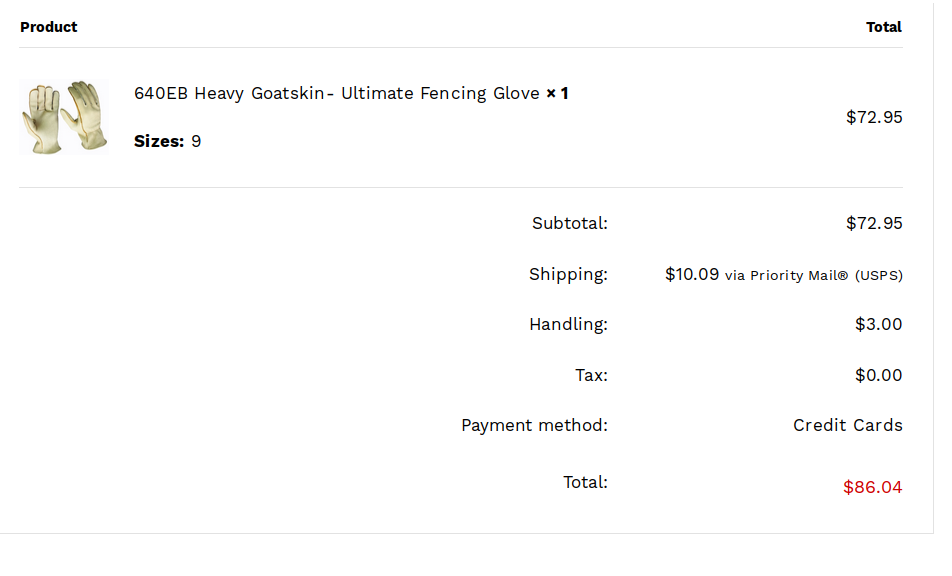
Task: Select the $0.00 tax amount
Action: pos(879,375)
